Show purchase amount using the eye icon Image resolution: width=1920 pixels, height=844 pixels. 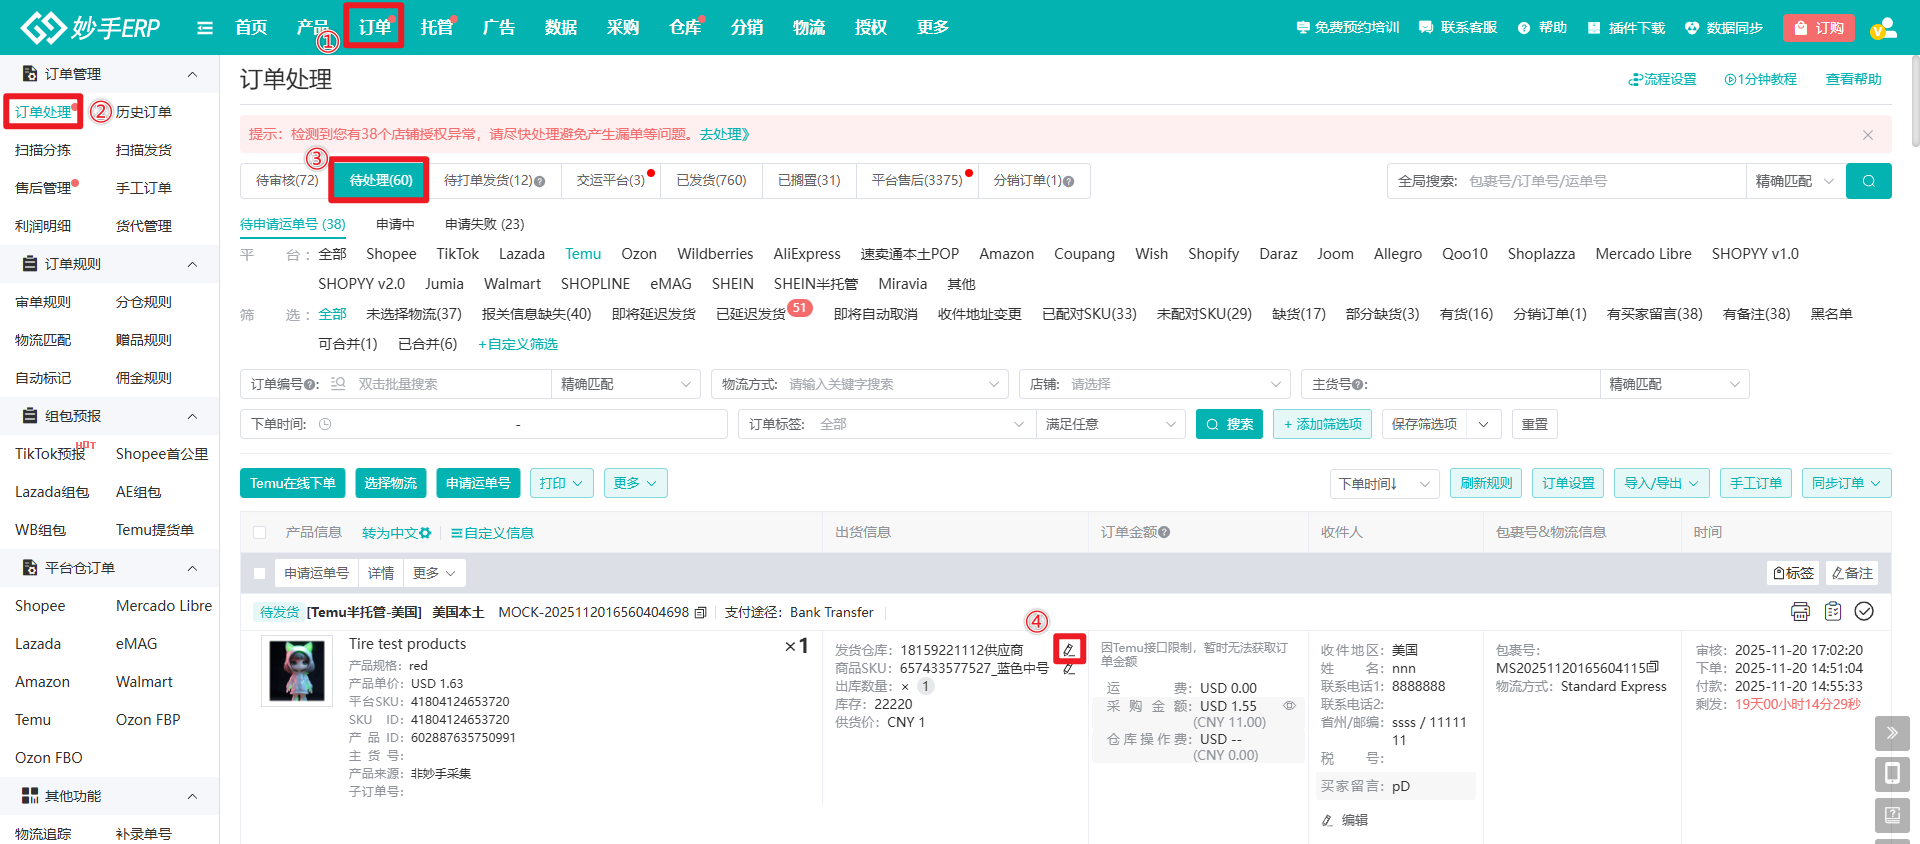click(x=1289, y=706)
